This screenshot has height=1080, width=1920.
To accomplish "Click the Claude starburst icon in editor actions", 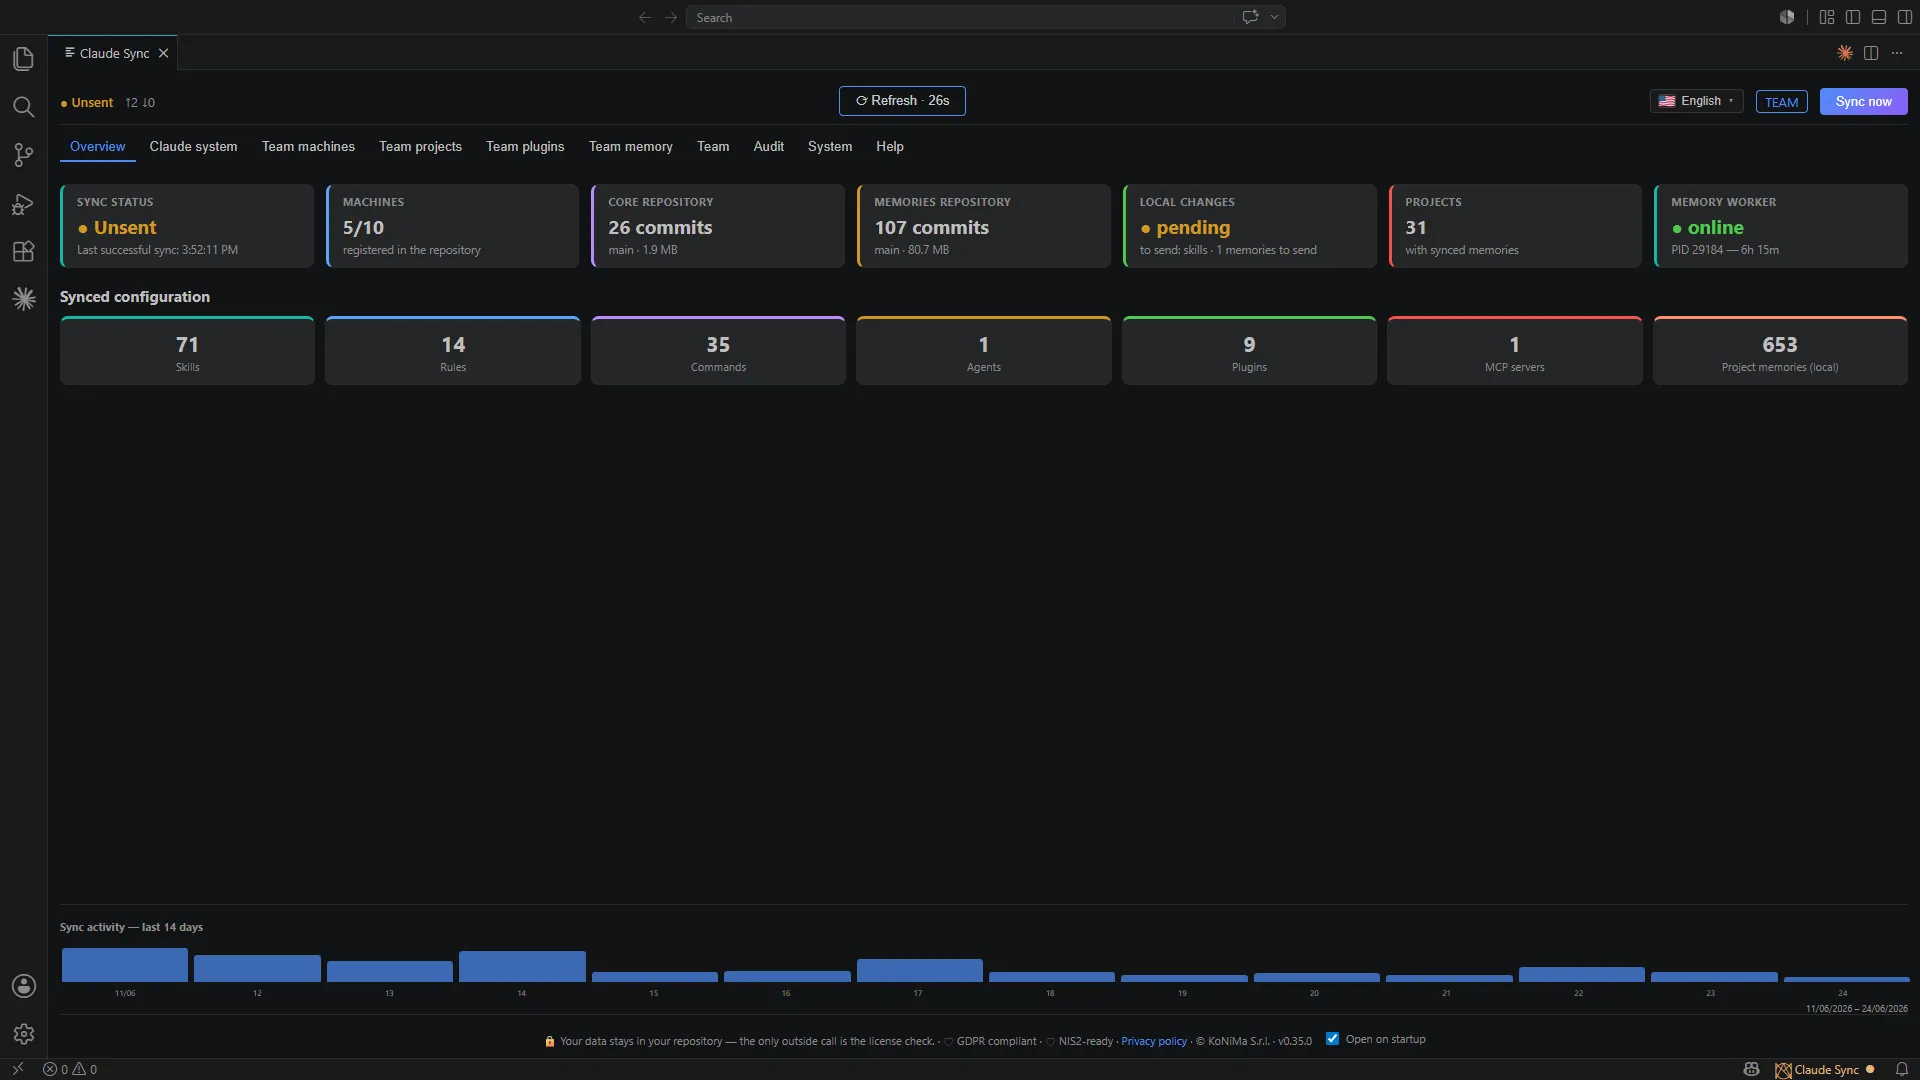I will [1845, 53].
